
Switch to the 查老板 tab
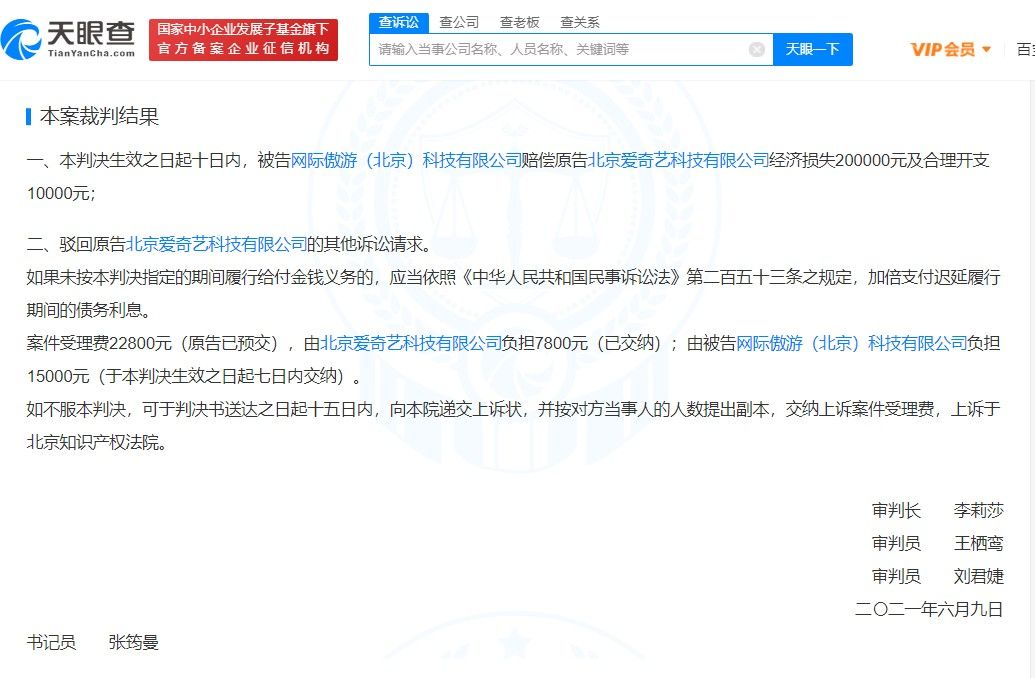(x=519, y=22)
